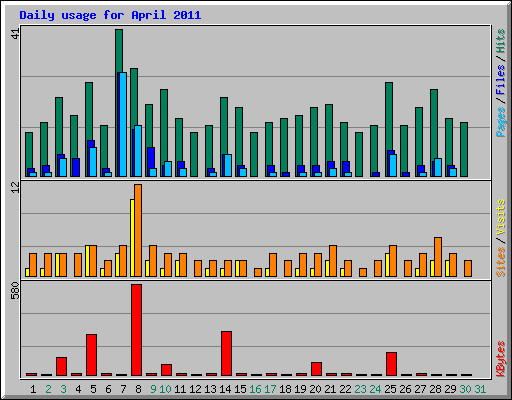512x400 pixels.
Task: Select the orange bar on day 28
Action: 438,257
